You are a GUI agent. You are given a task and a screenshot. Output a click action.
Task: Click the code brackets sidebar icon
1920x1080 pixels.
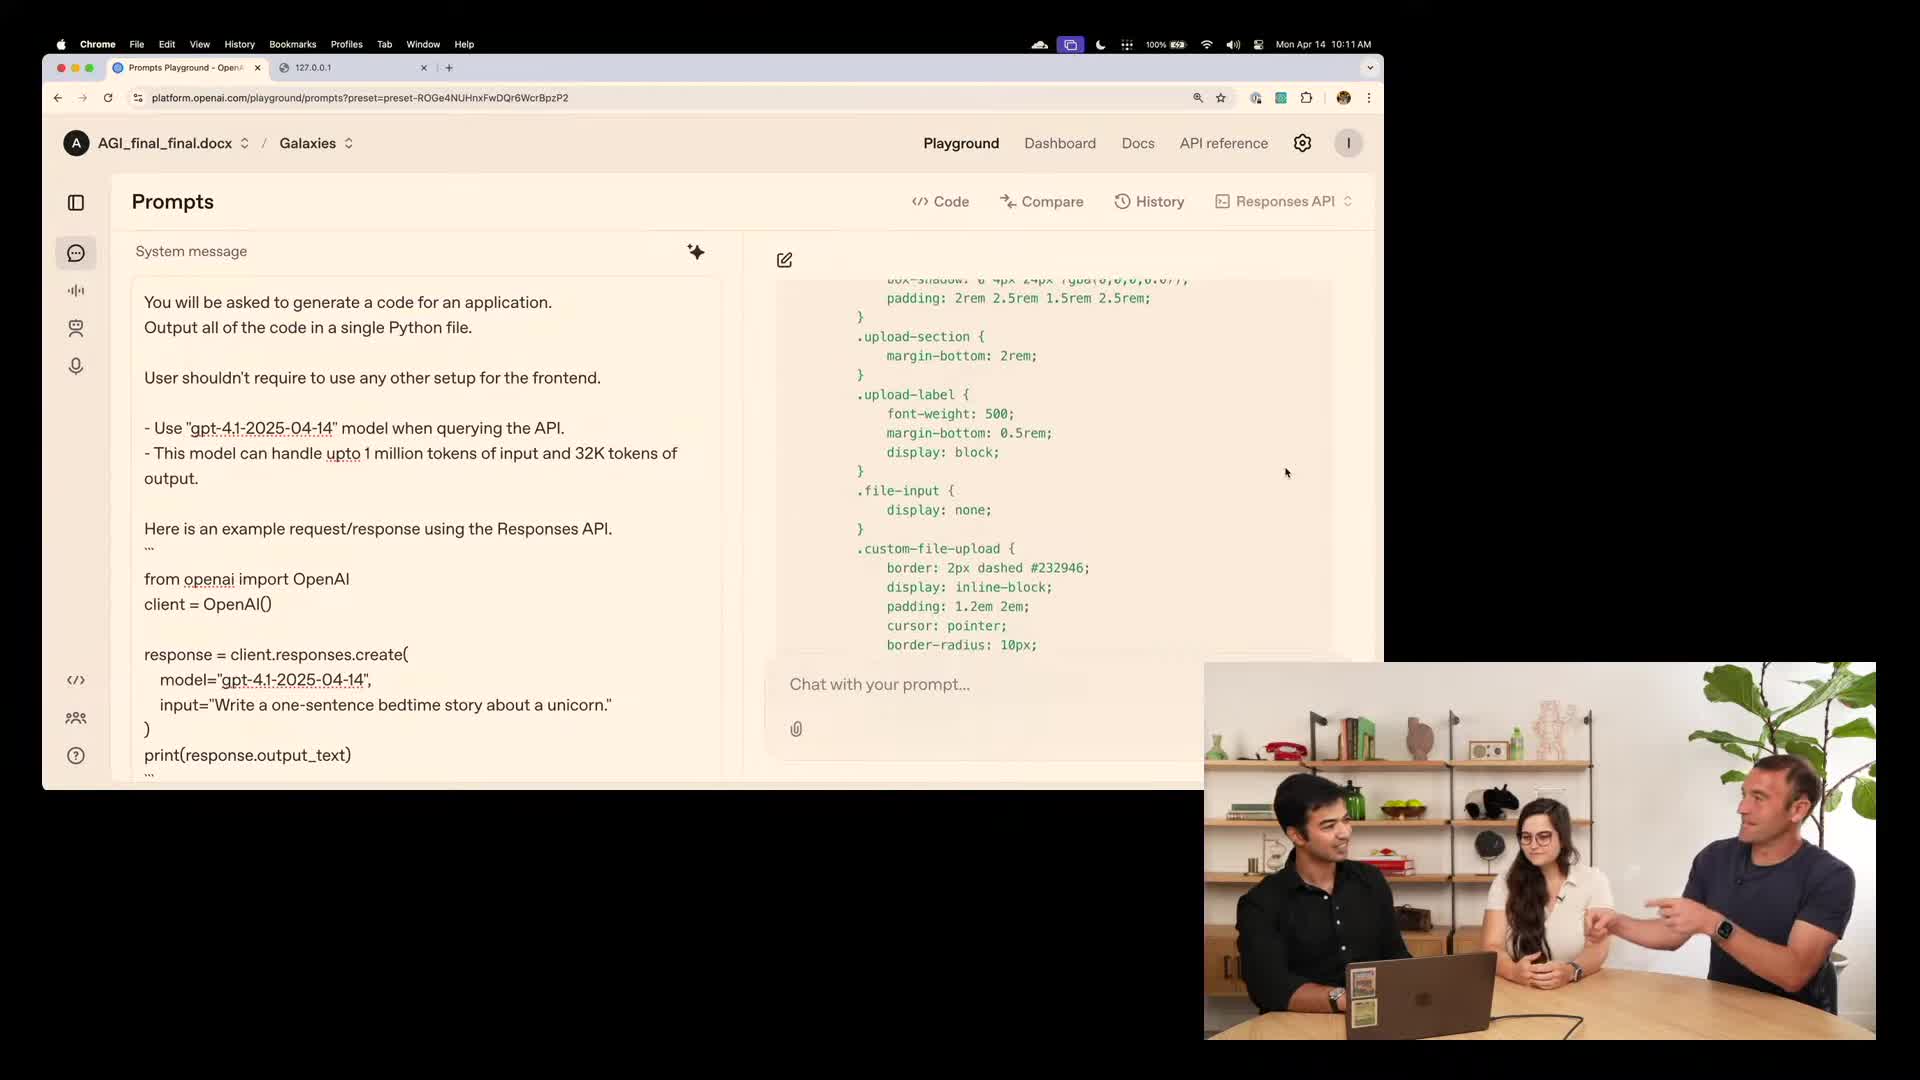pyautogui.click(x=76, y=680)
